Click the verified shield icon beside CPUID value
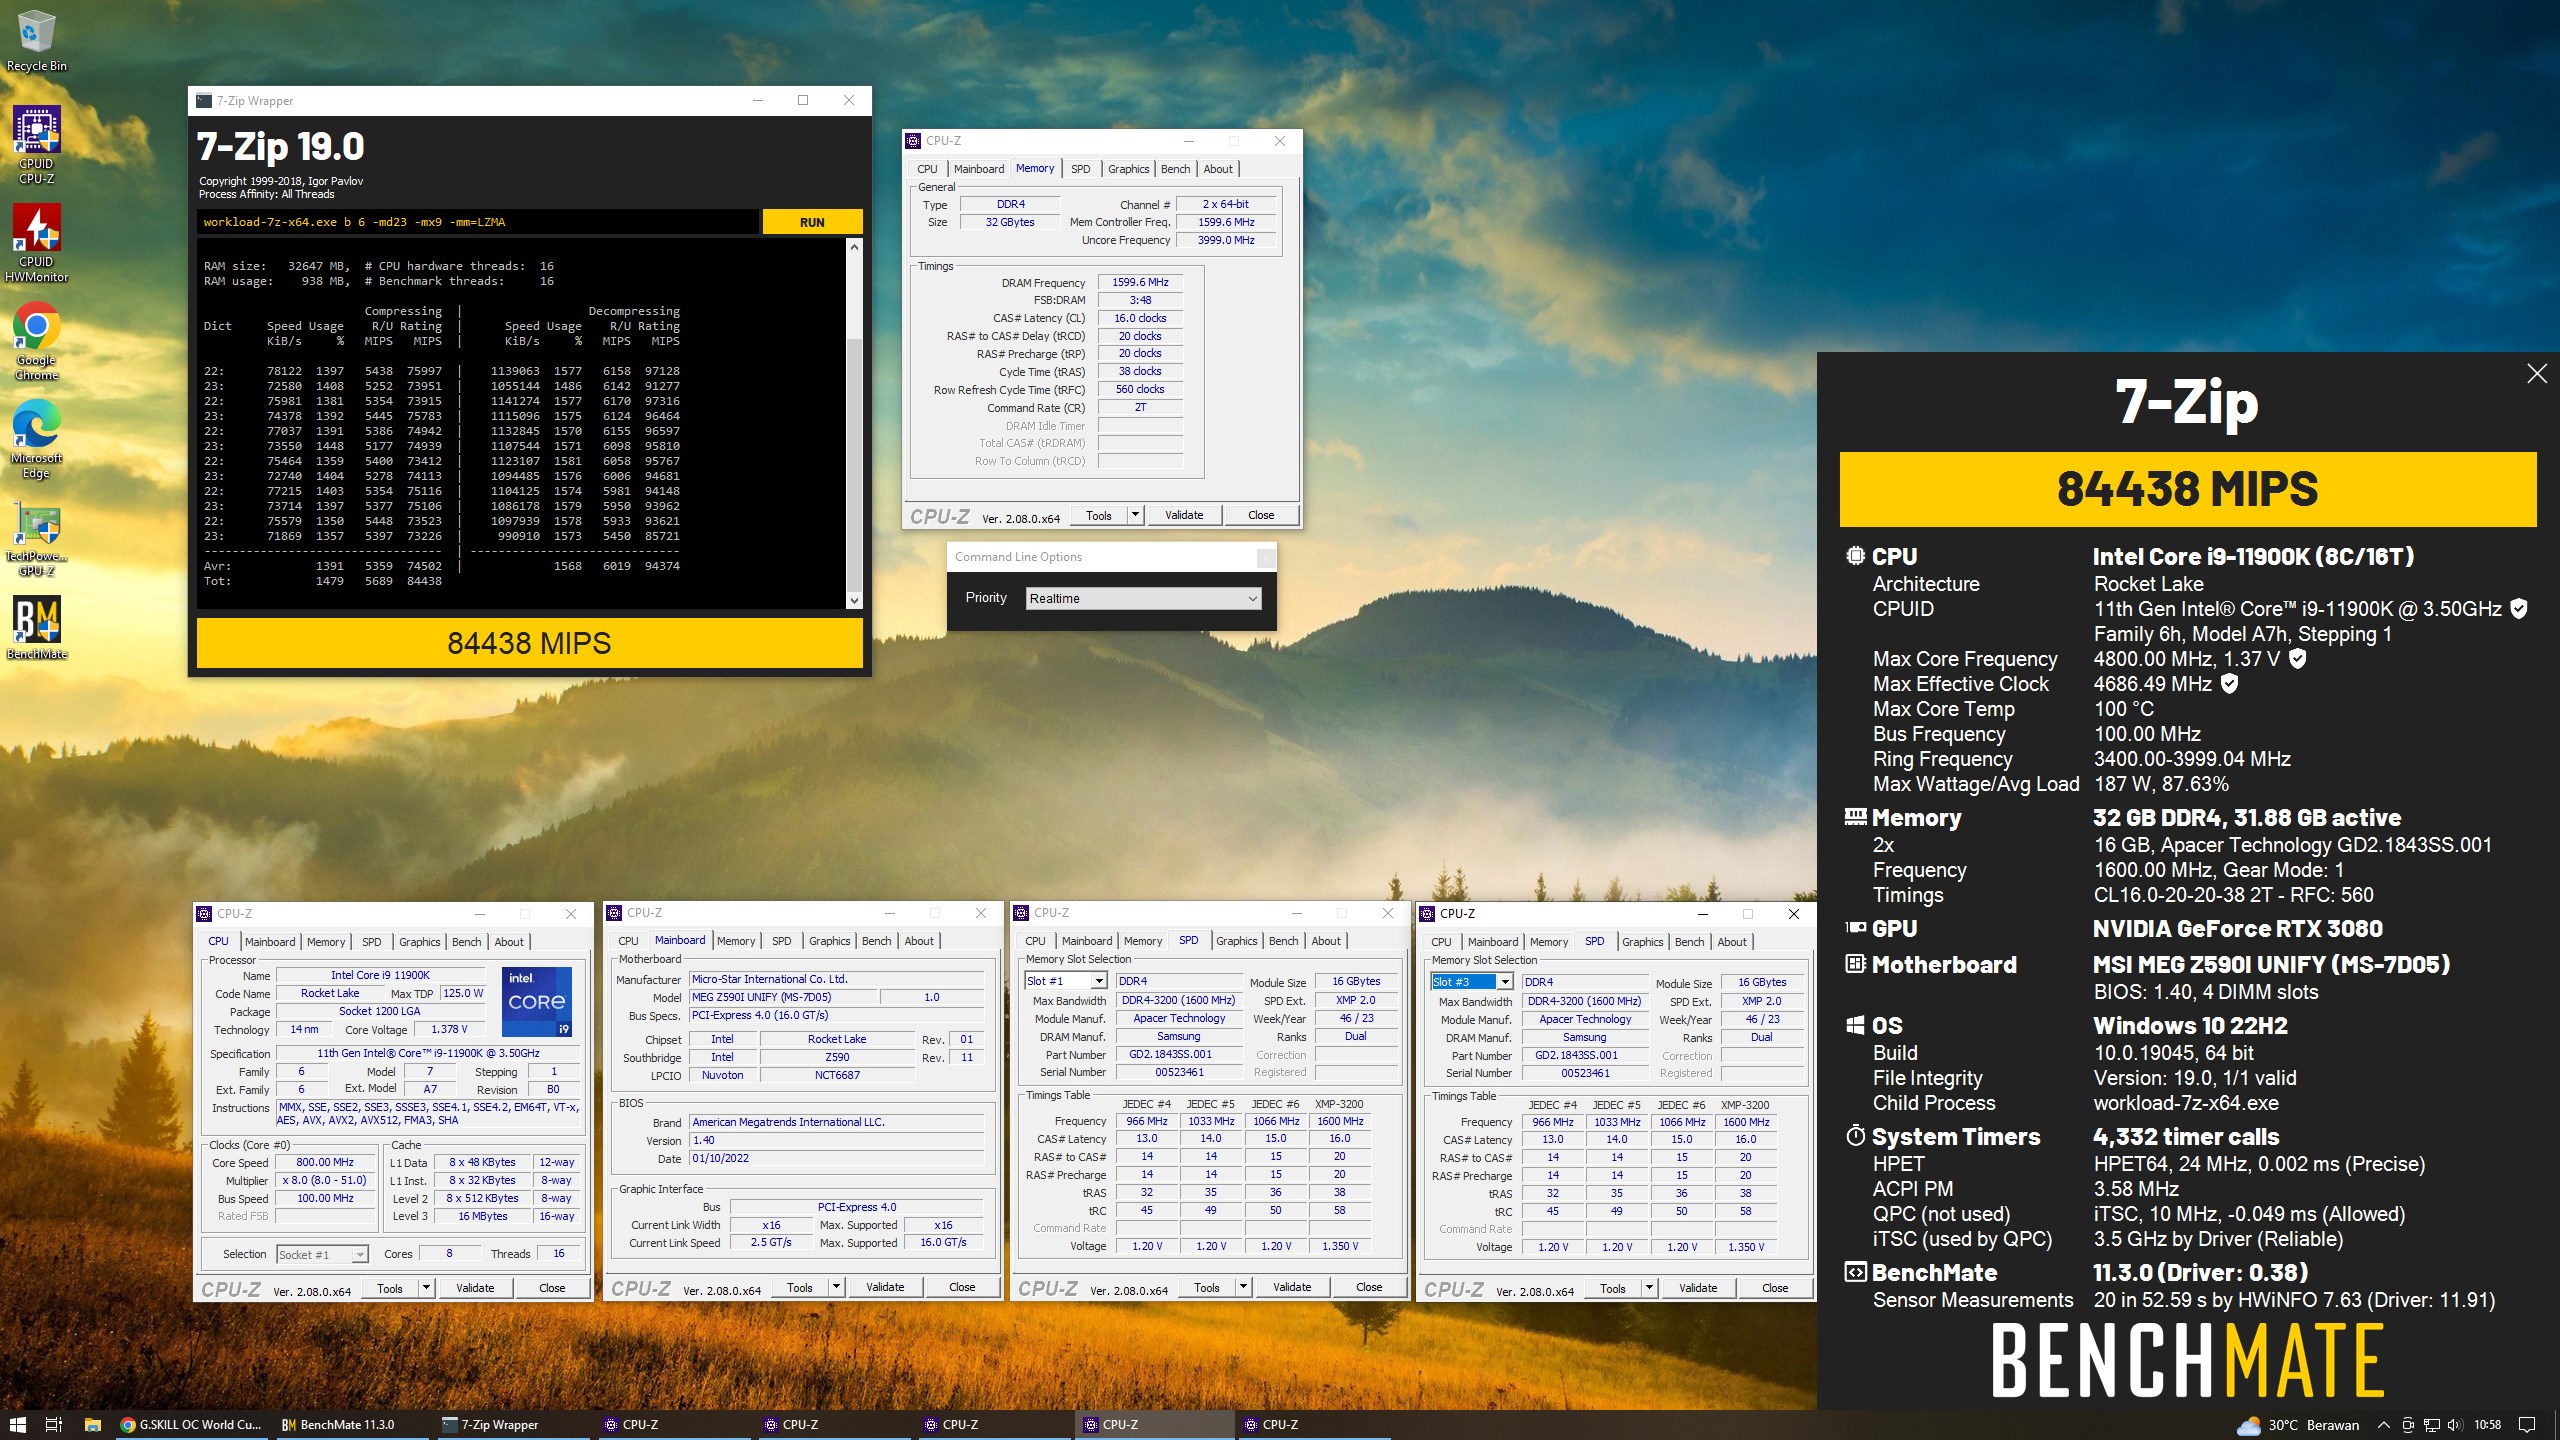The image size is (2560, 1440). 2519,608
